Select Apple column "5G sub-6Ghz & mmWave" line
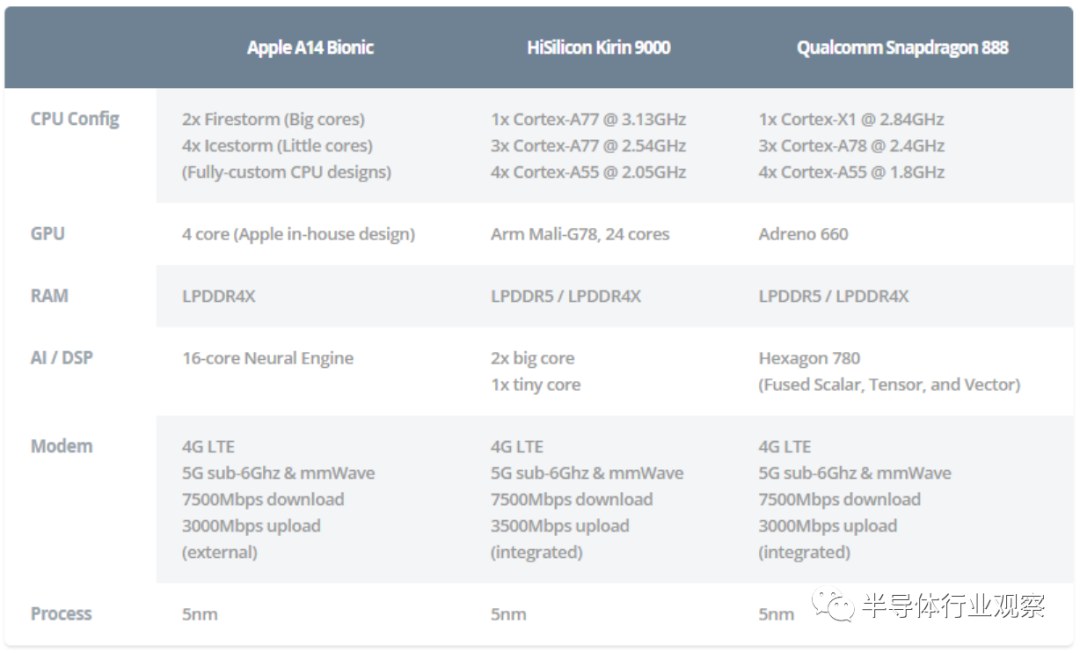Image resolution: width=1080 pixels, height=653 pixels. (x=278, y=473)
